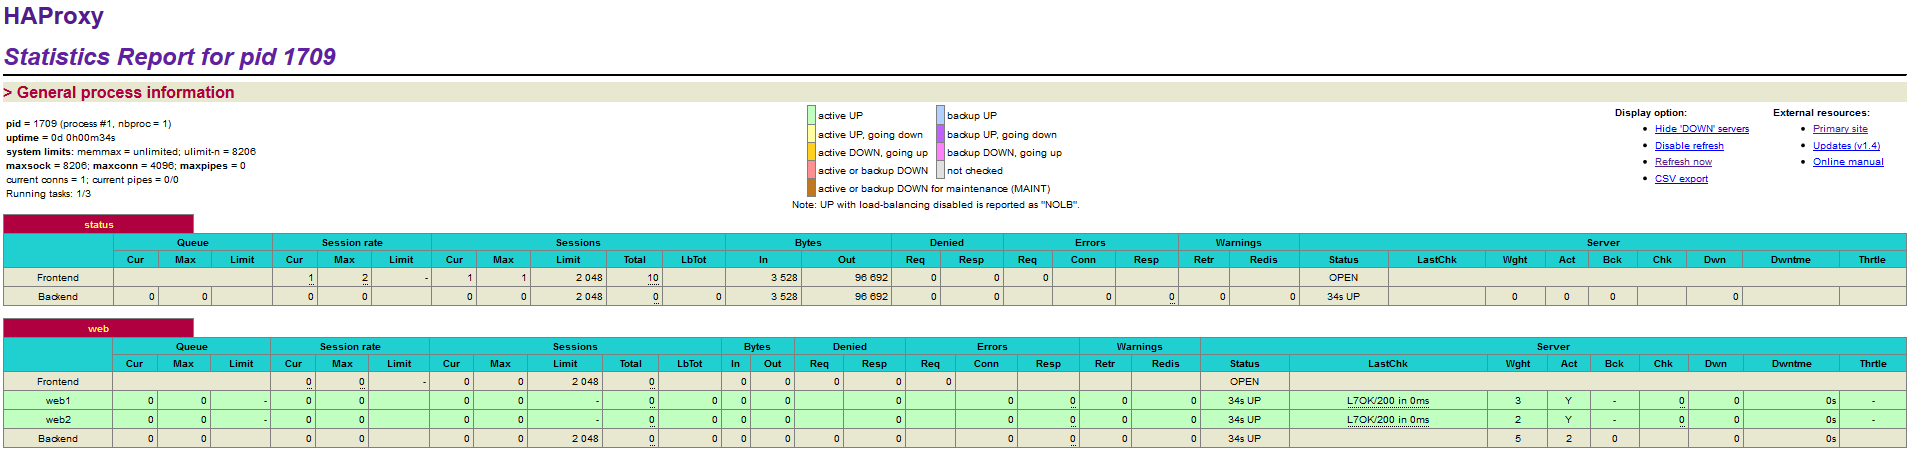Open the Primary site link
Viewport: 1912px width, 459px height.
[x=1839, y=129]
